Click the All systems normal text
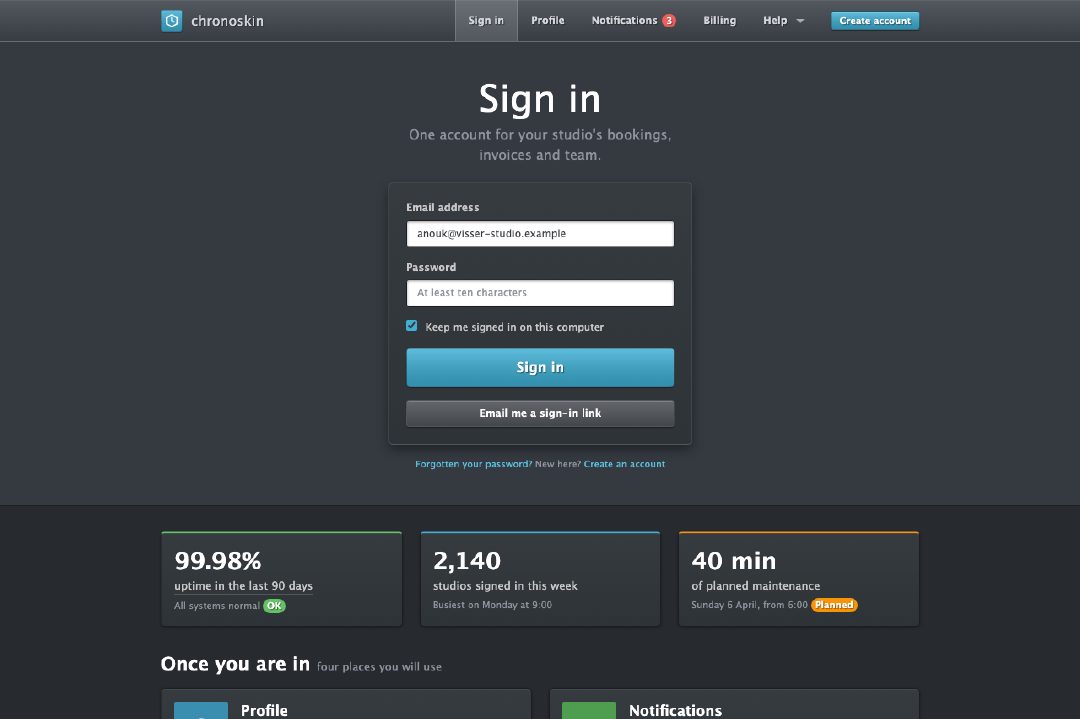Image resolution: width=1080 pixels, height=719 pixels. point(217,606)
